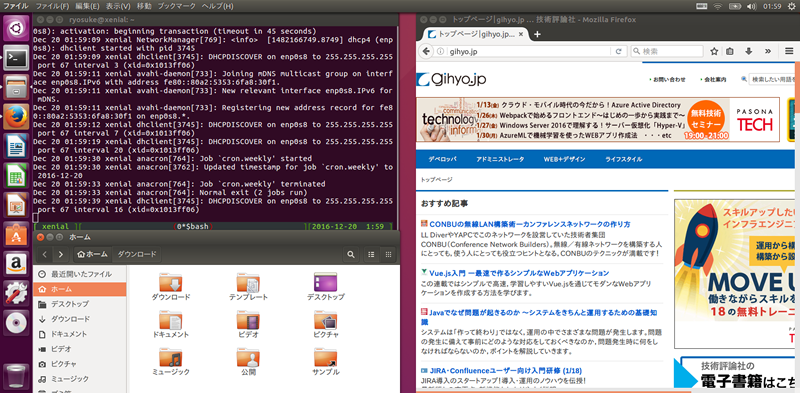Open Ubuntu Software dock icon
Screen dimensions: 800x393
[x=16, y=234]
